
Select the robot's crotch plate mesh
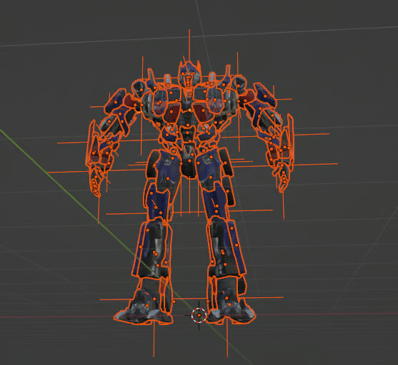[189, 162]
